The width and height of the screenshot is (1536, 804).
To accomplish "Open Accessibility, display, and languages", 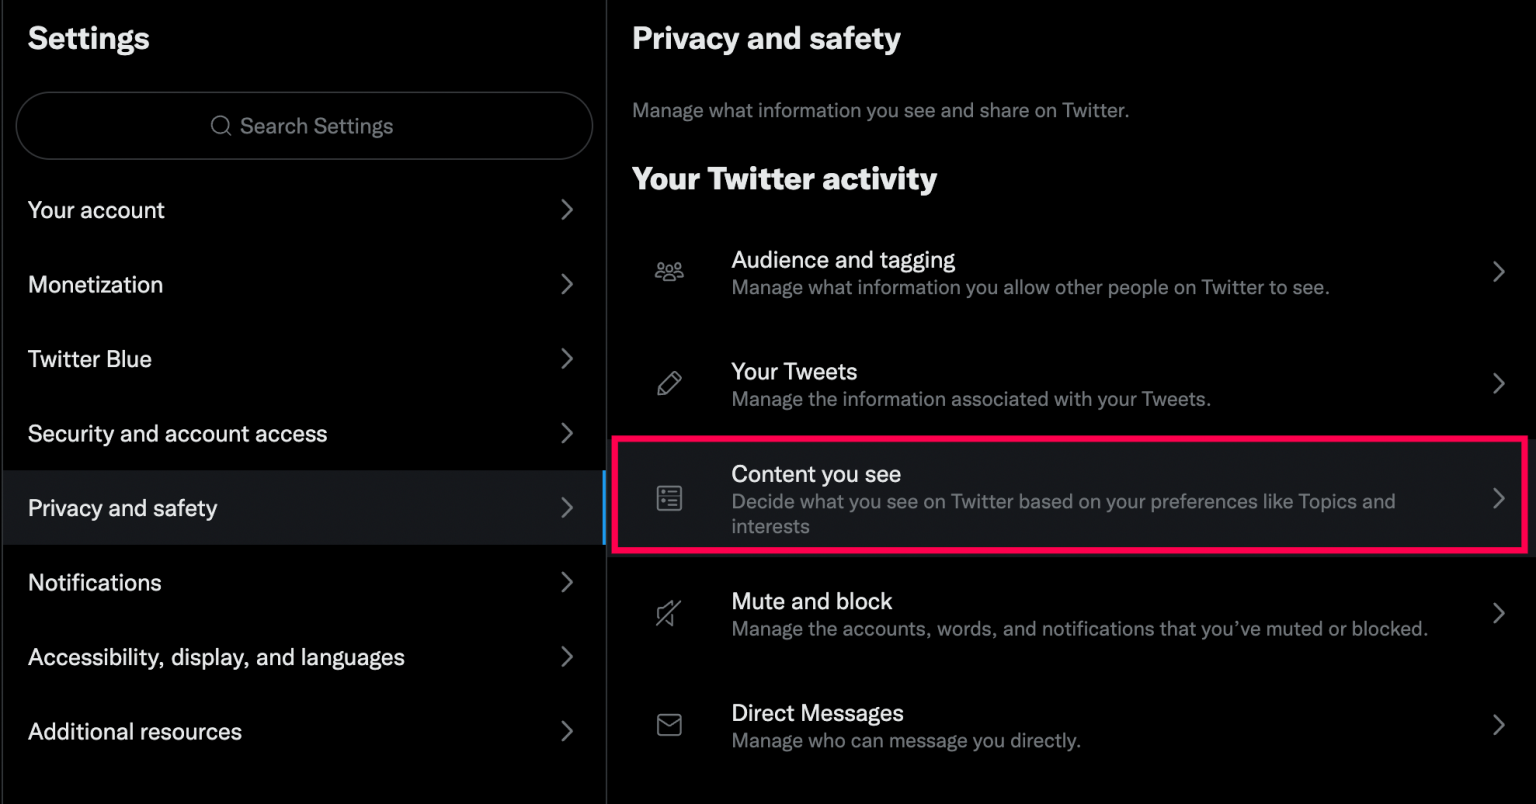I will 216,657.
